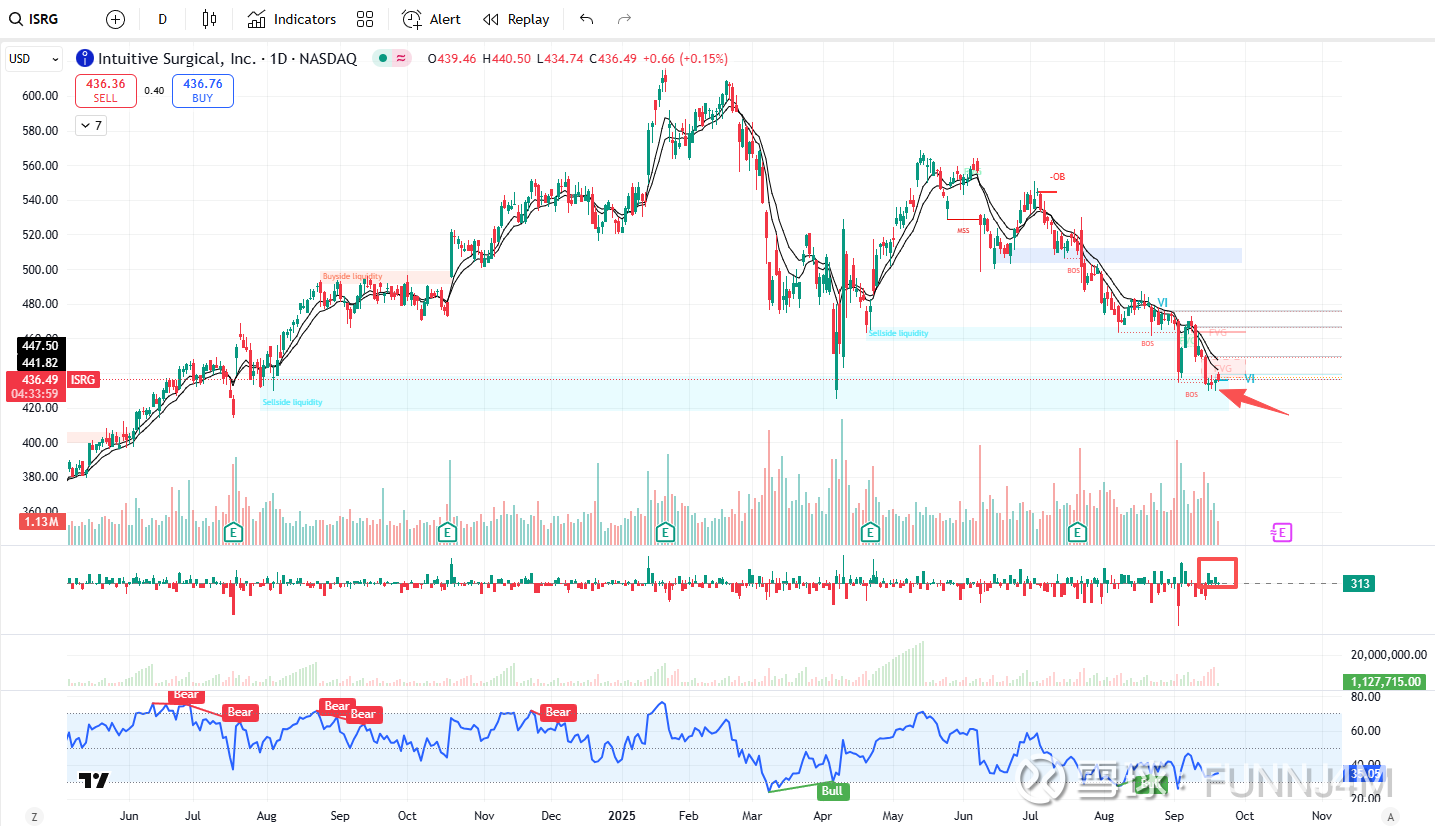
Task: Click the purple upcoming earnings E marker
Action: point(1282,532)
